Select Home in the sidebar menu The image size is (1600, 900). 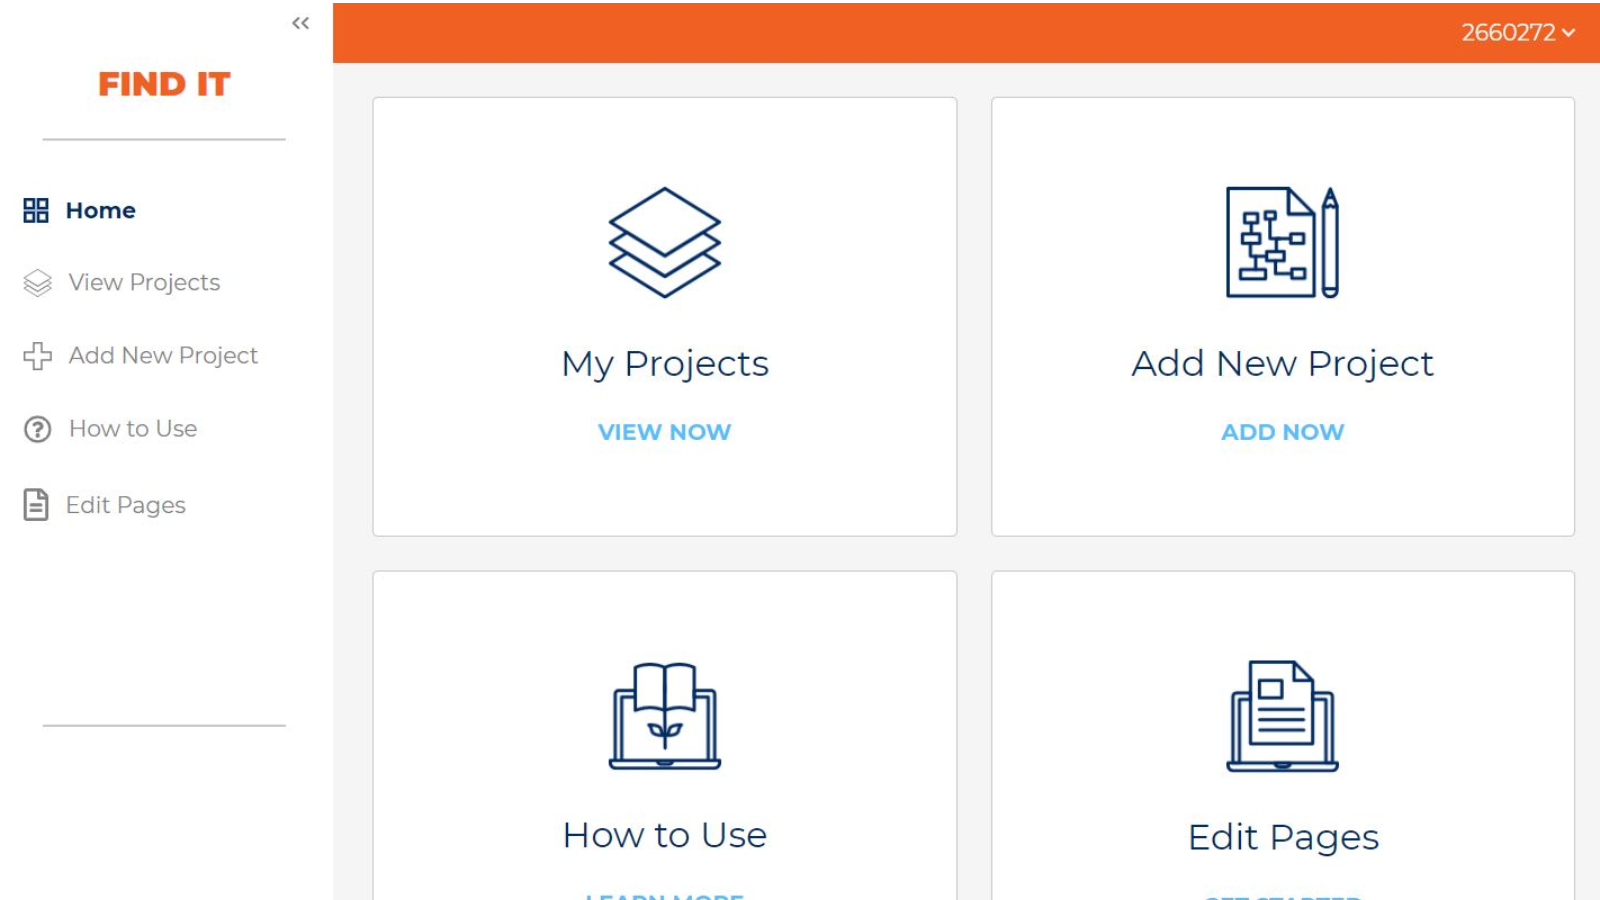(100, 210)
